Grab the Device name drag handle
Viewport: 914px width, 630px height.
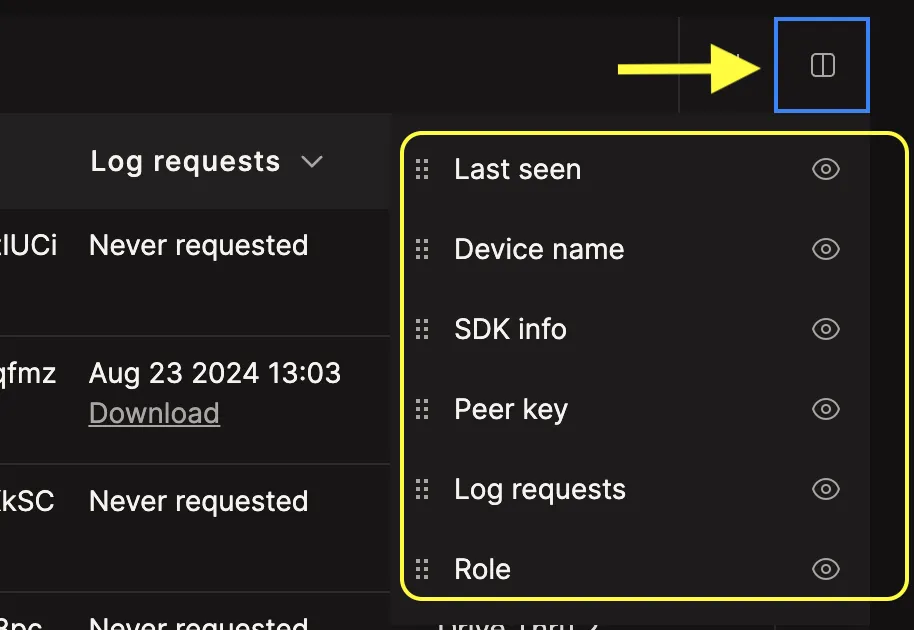tap(422, 249)
